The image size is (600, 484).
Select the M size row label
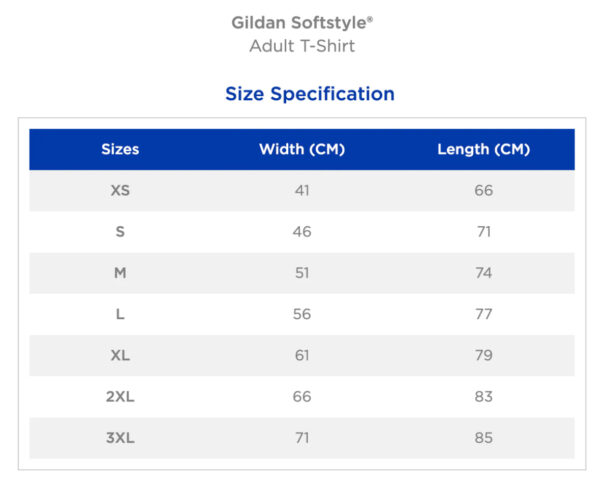pos(120,273)
